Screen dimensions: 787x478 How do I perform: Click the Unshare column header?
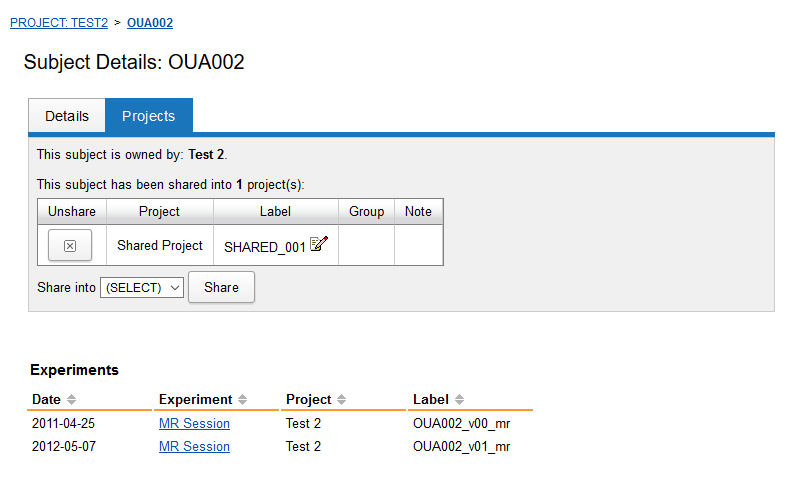pos(72,211)
